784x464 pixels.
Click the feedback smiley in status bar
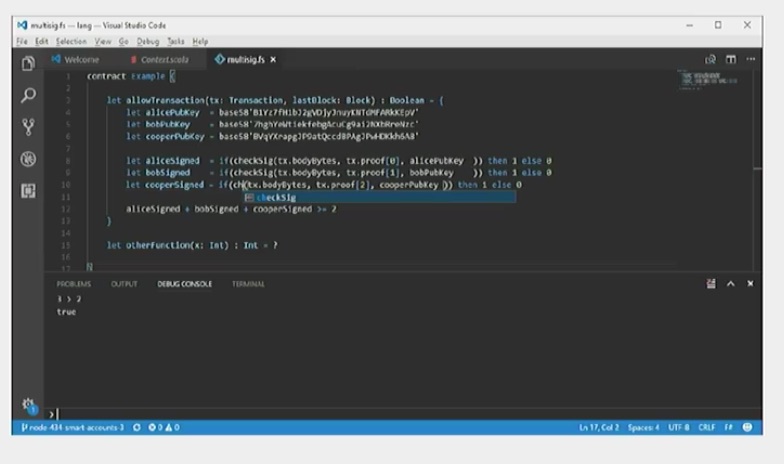(747, 427)
